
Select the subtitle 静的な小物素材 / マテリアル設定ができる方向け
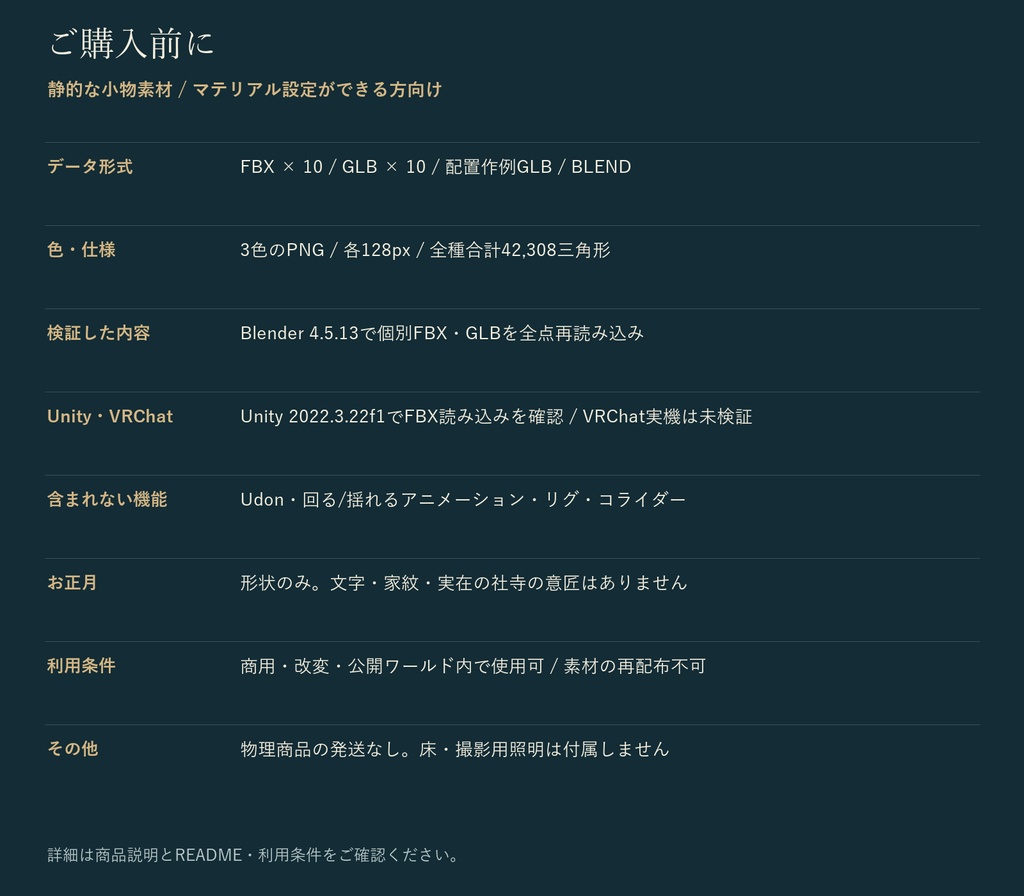tap(245, 89)
